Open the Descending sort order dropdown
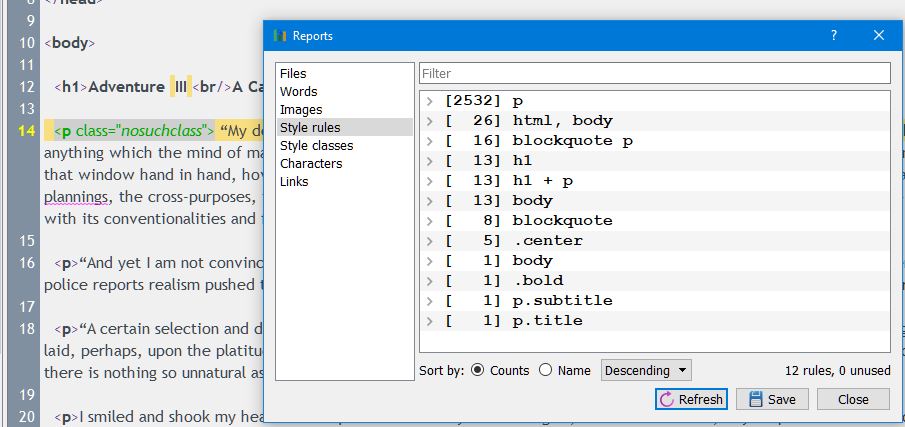 (646, 370)
